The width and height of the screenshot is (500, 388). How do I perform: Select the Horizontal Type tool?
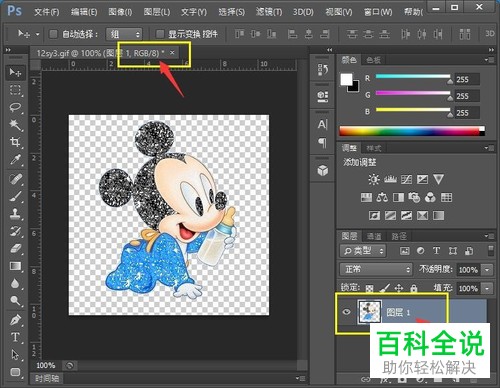tap(15, 337)
